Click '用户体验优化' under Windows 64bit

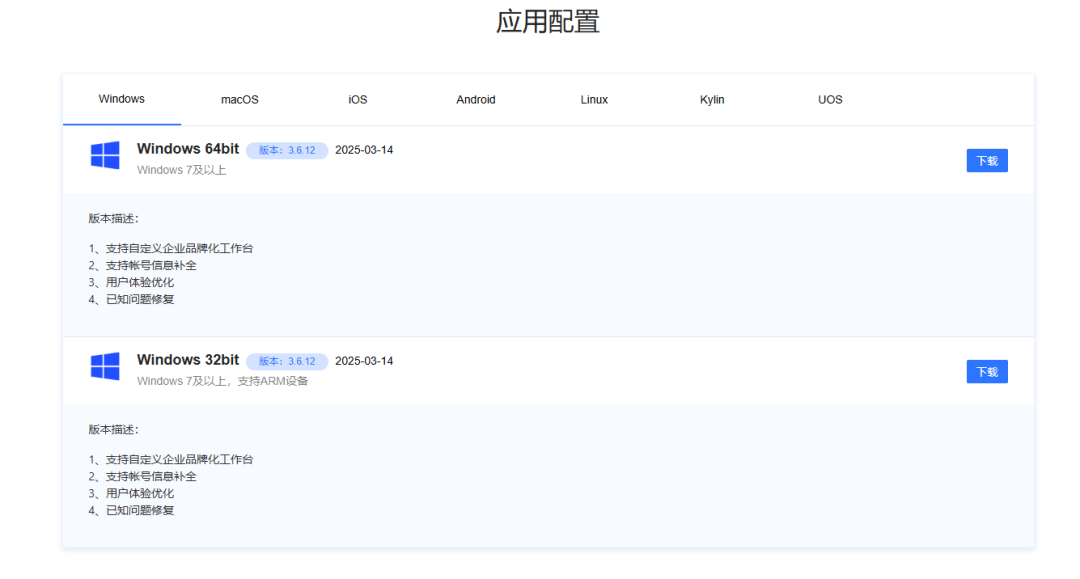pyautogui.click(x=140, y=283)
